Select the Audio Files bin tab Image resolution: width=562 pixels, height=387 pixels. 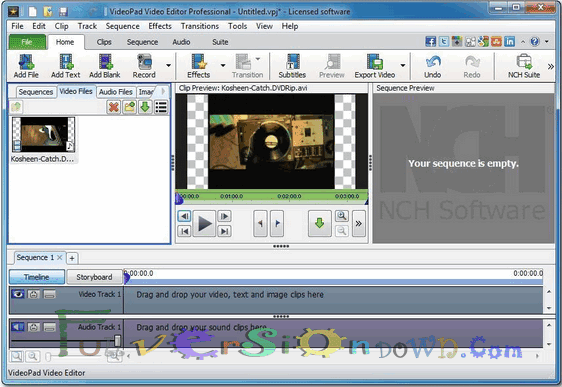[116, 92]
